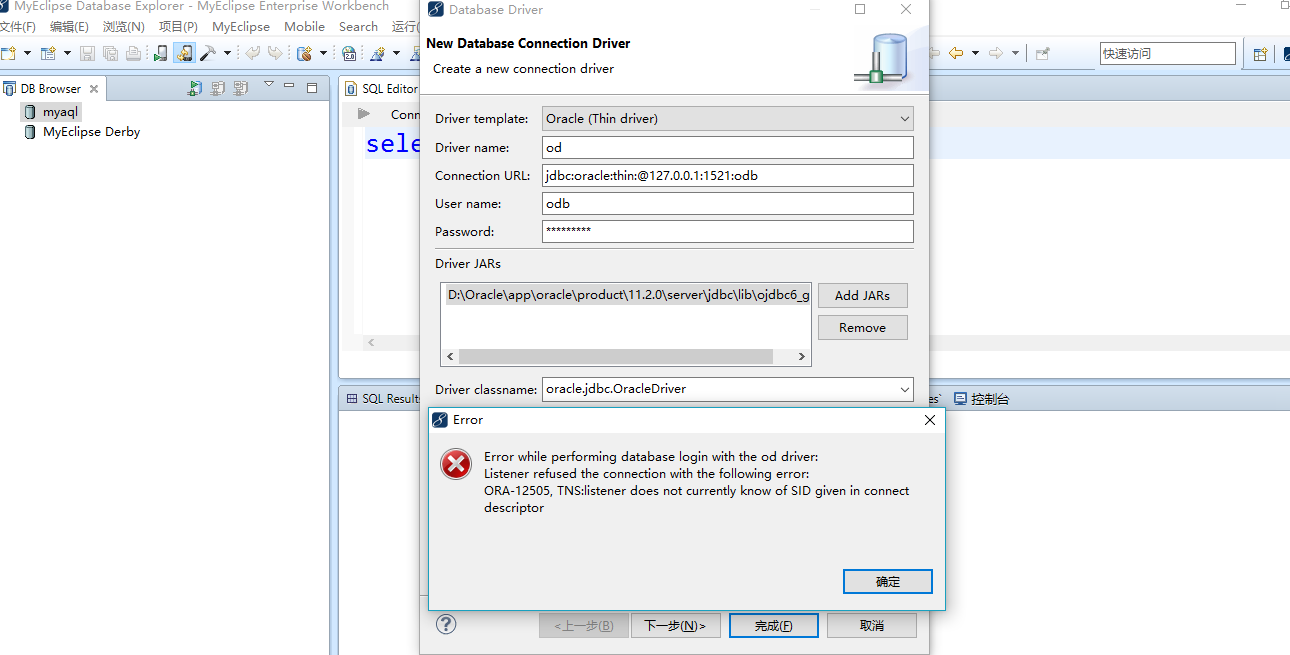
Task: Click the new item list toolbar icon
Action: [x=47, y=53]
